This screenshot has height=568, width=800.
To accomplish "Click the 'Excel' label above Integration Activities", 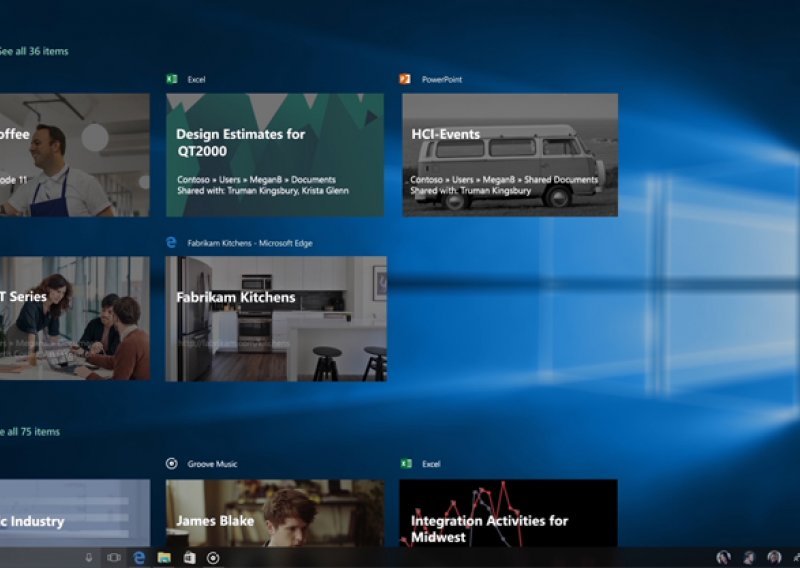I will coord(431,464).
